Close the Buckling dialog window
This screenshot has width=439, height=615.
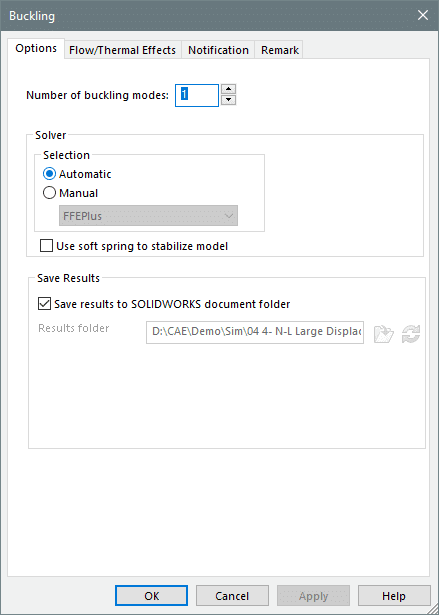pos(423,15)
